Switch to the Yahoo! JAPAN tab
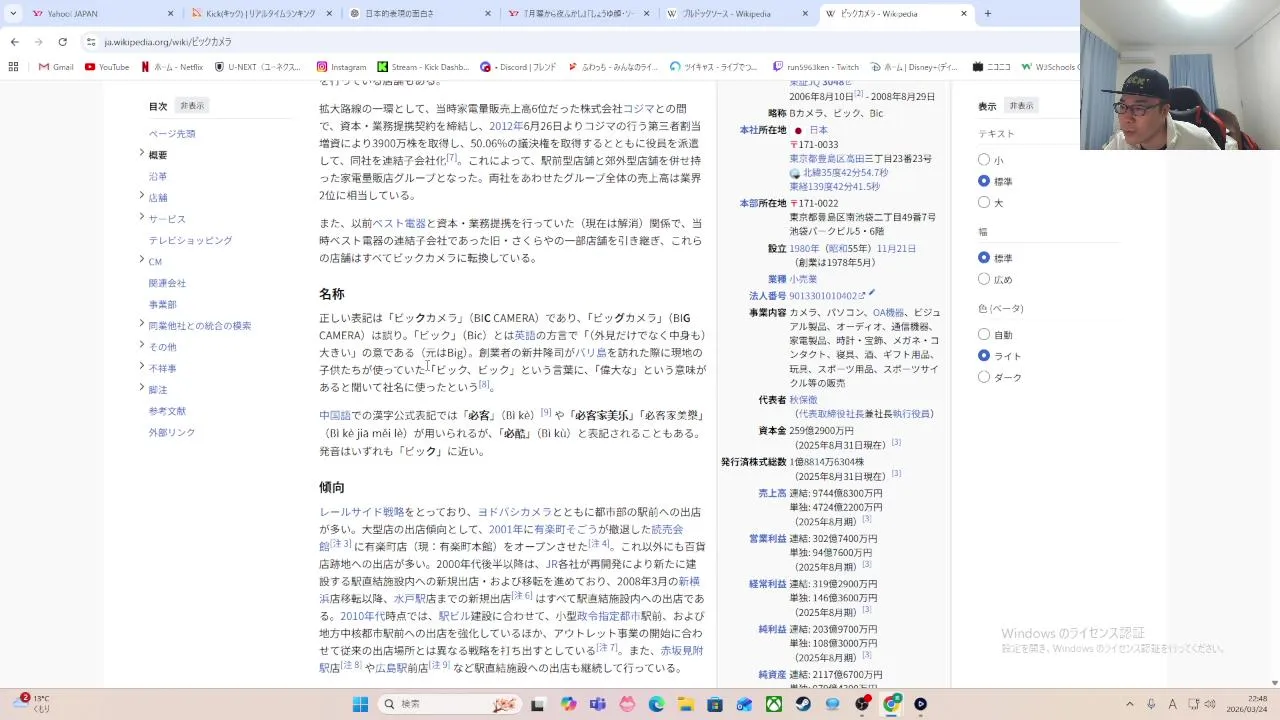Screen dimensions: 1280x720 tap(102, 14)
